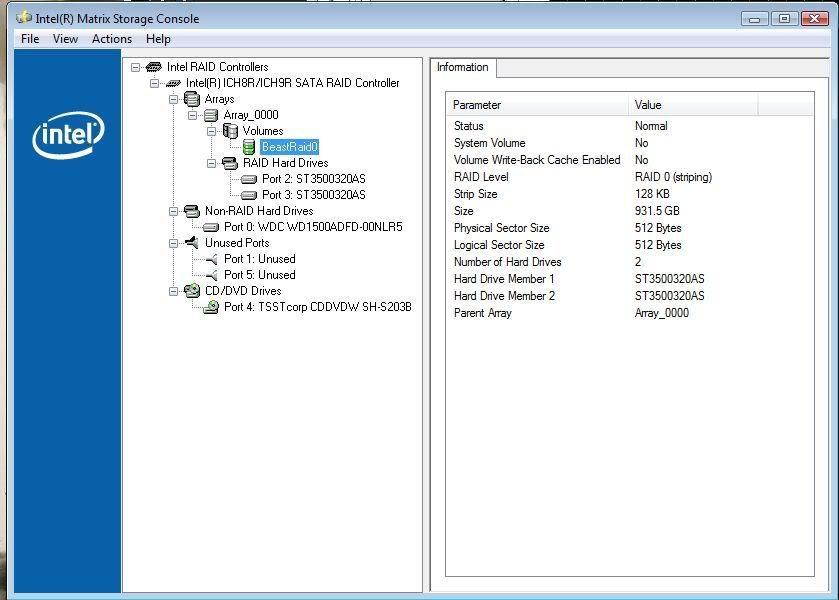Collapse the CD/DVD Drives node
Viewport: 839px width, 600px height.
[x=174, y=291]
